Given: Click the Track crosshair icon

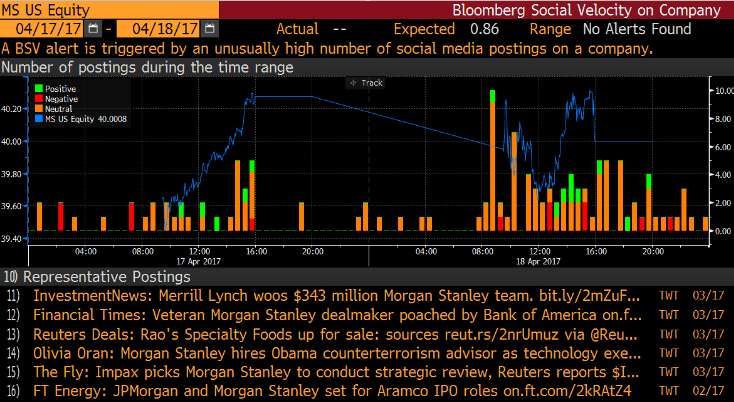Looking at the screenshot, I should point(353,83).
